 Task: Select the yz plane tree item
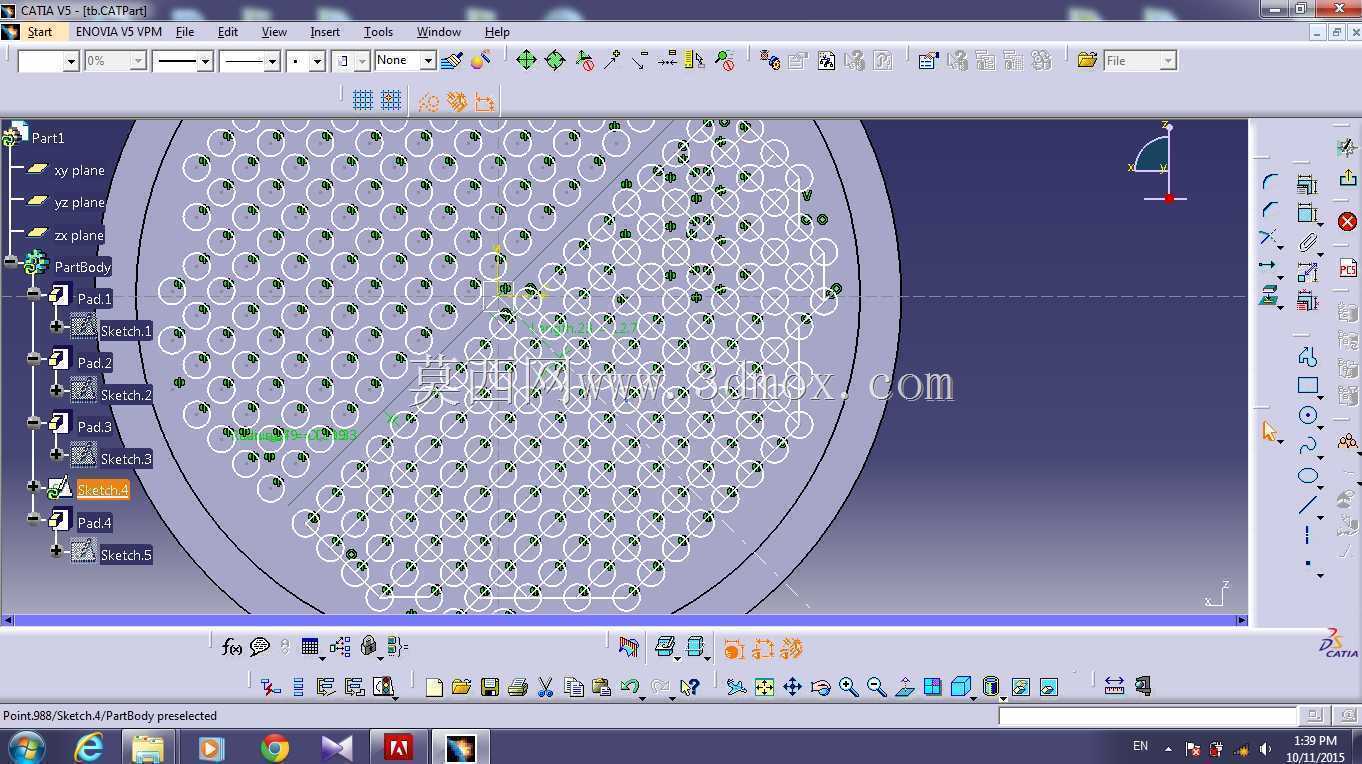tap(79, 202)
